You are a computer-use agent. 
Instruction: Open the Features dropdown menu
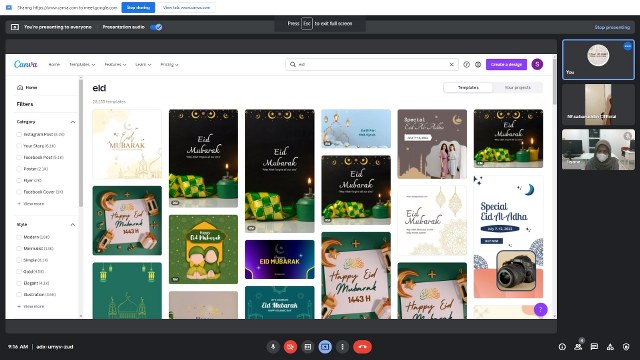115,64
